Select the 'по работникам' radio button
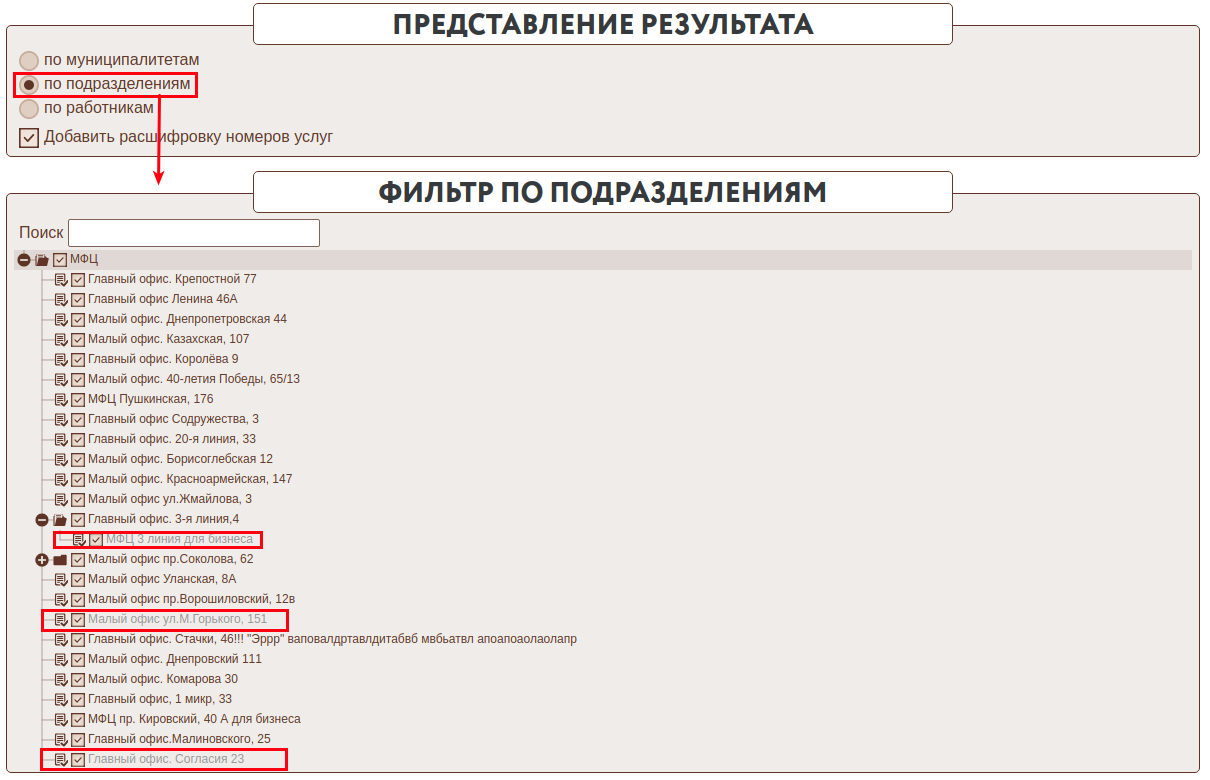1210x780 pixels. [29, 108]
